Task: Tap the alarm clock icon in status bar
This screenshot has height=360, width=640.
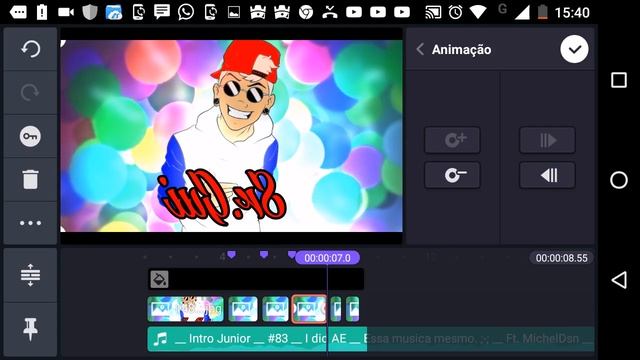Action: [455, 12]
